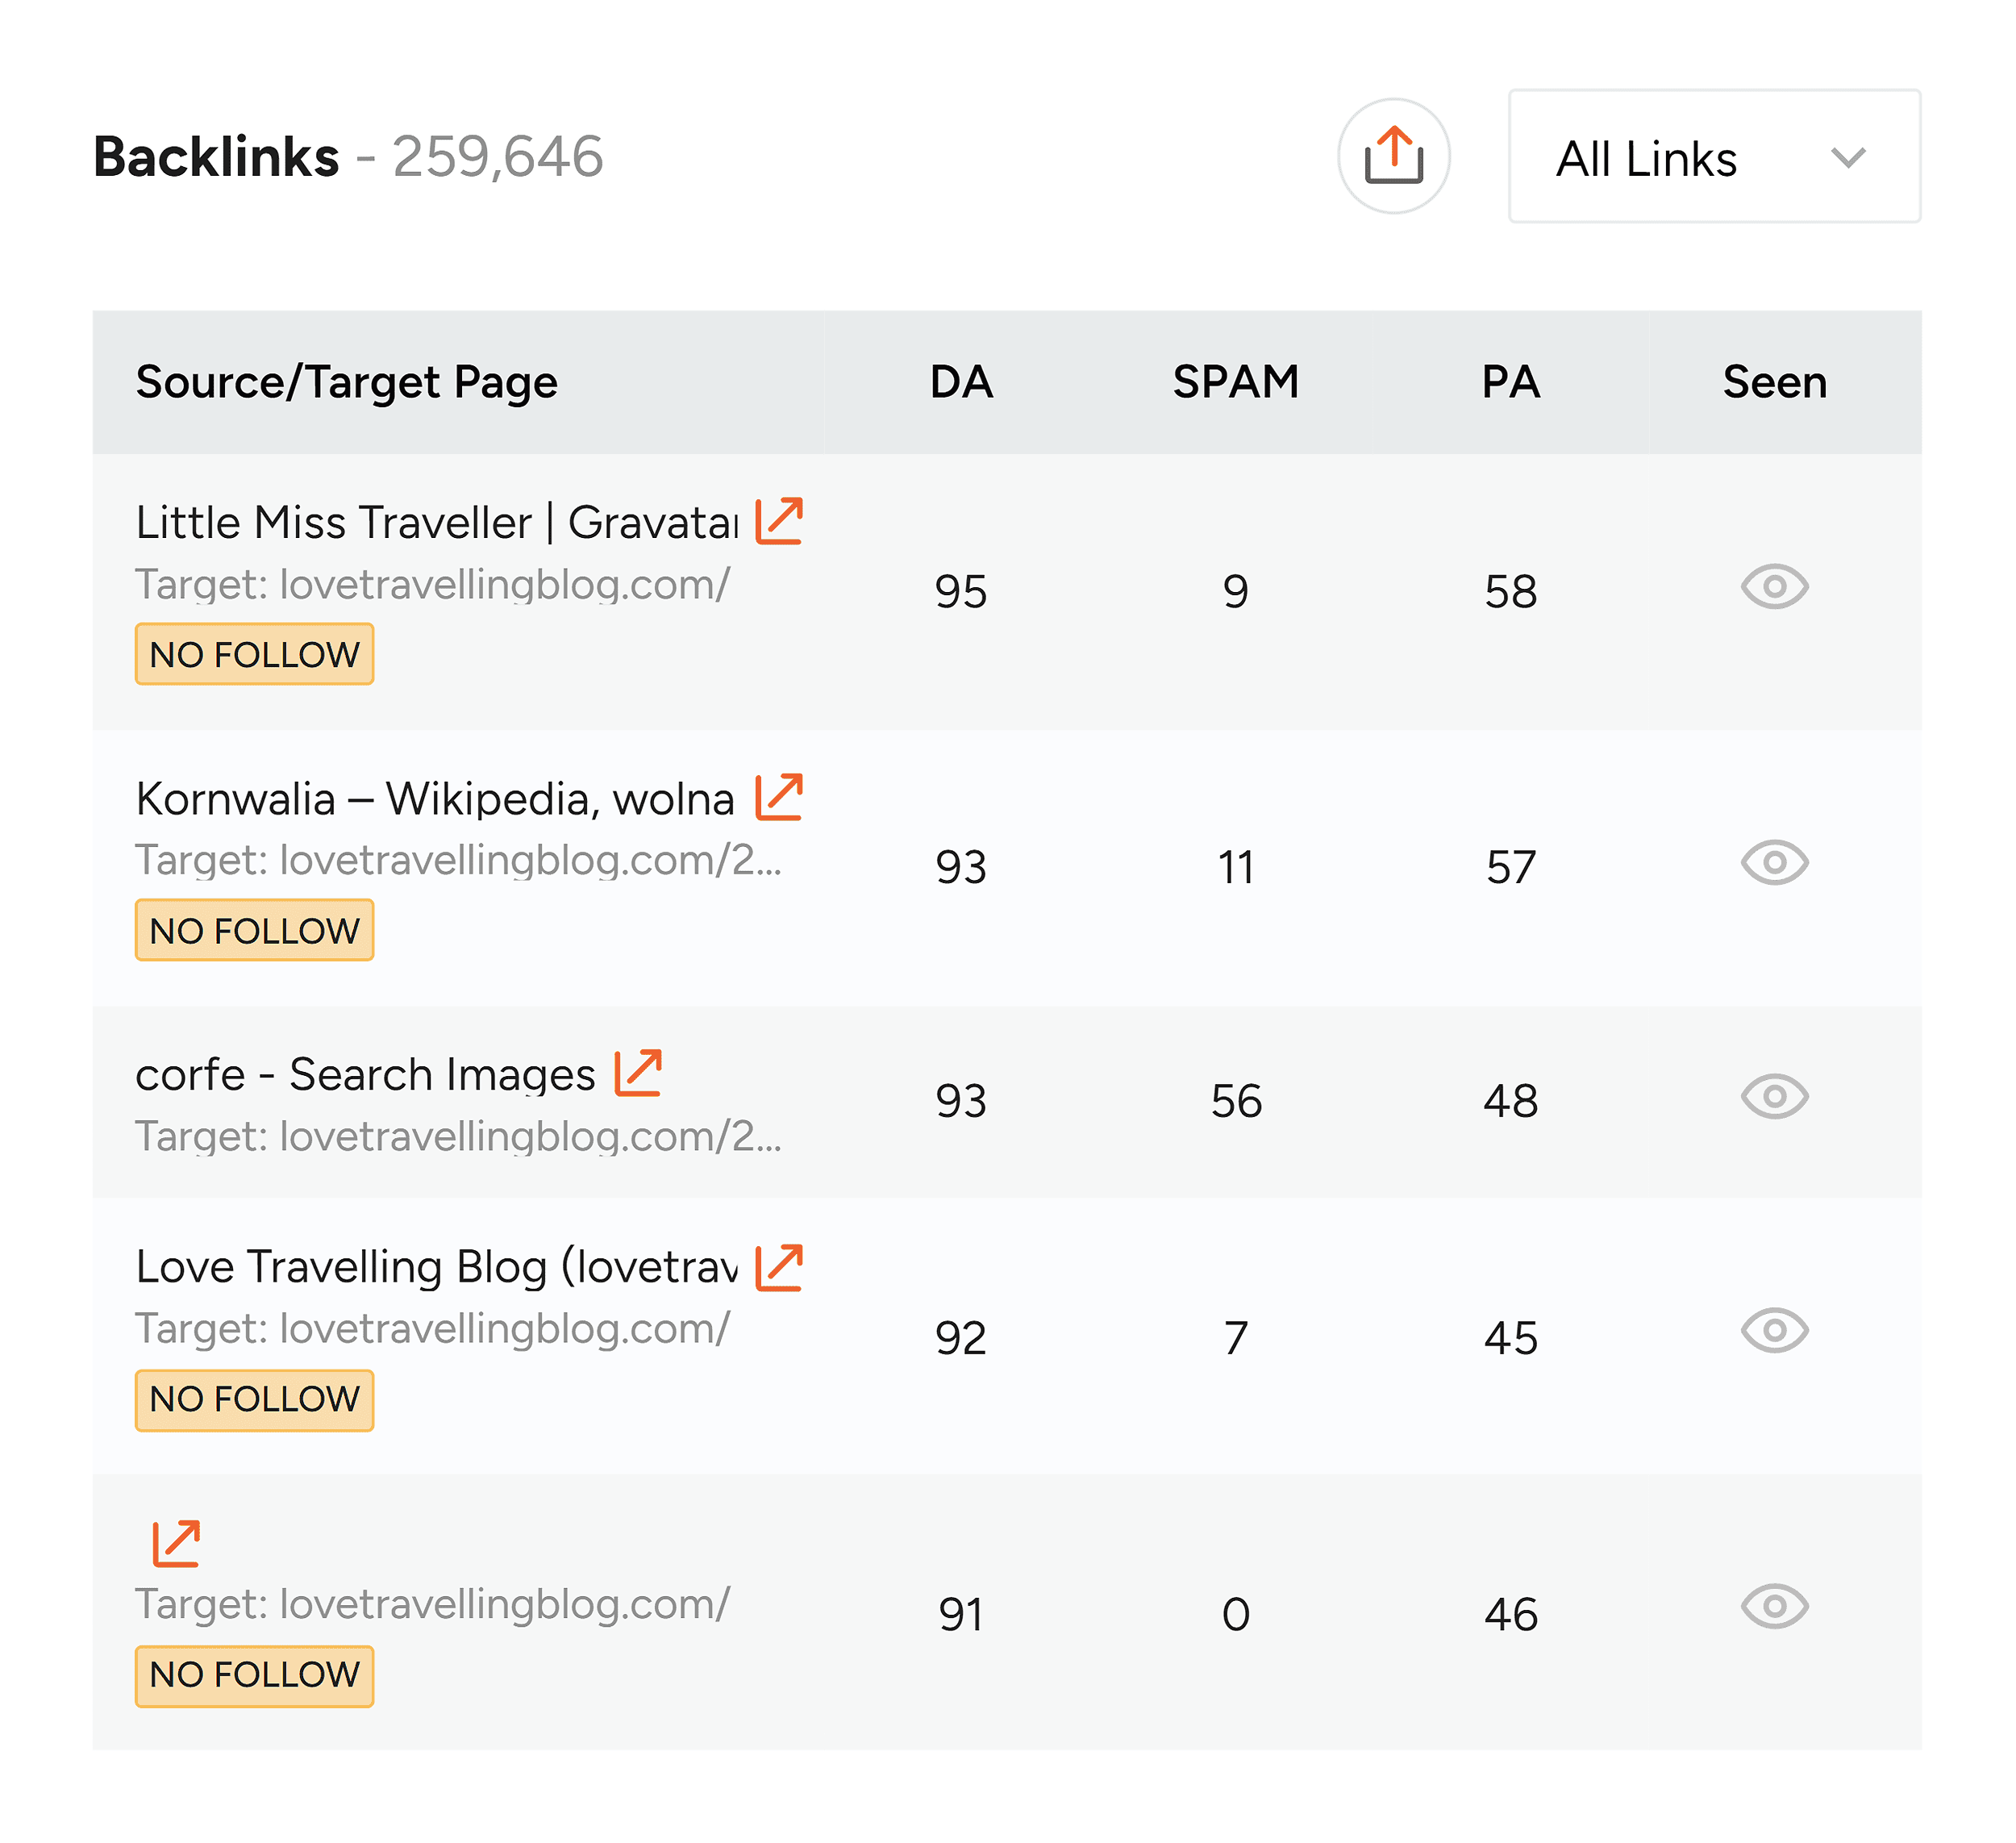2016x1843 pixels.
Task: Toggle seen status for Little Miss Traveller backlink
Action: coord(1774,589)
